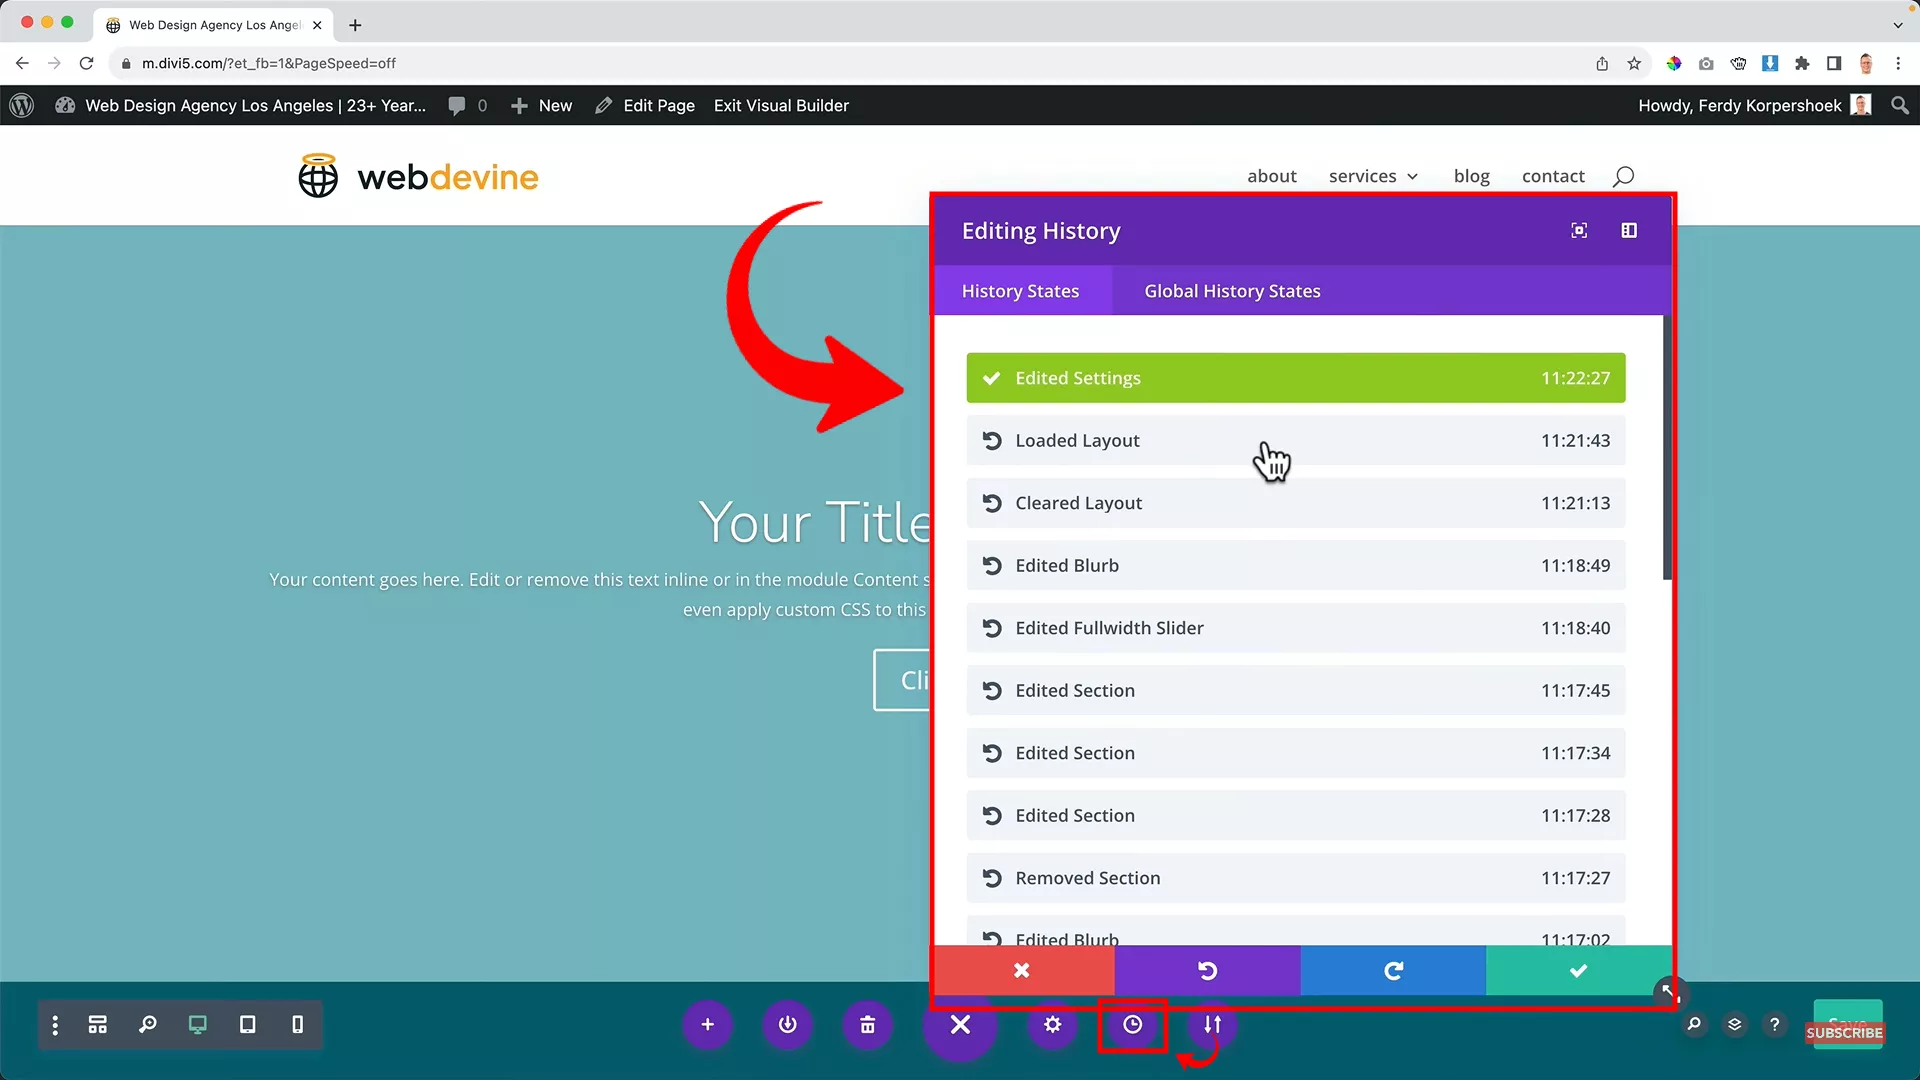Dock the Editing History panel to side
Viewport: 1920px width, 1080px height.
point(1629,230)
